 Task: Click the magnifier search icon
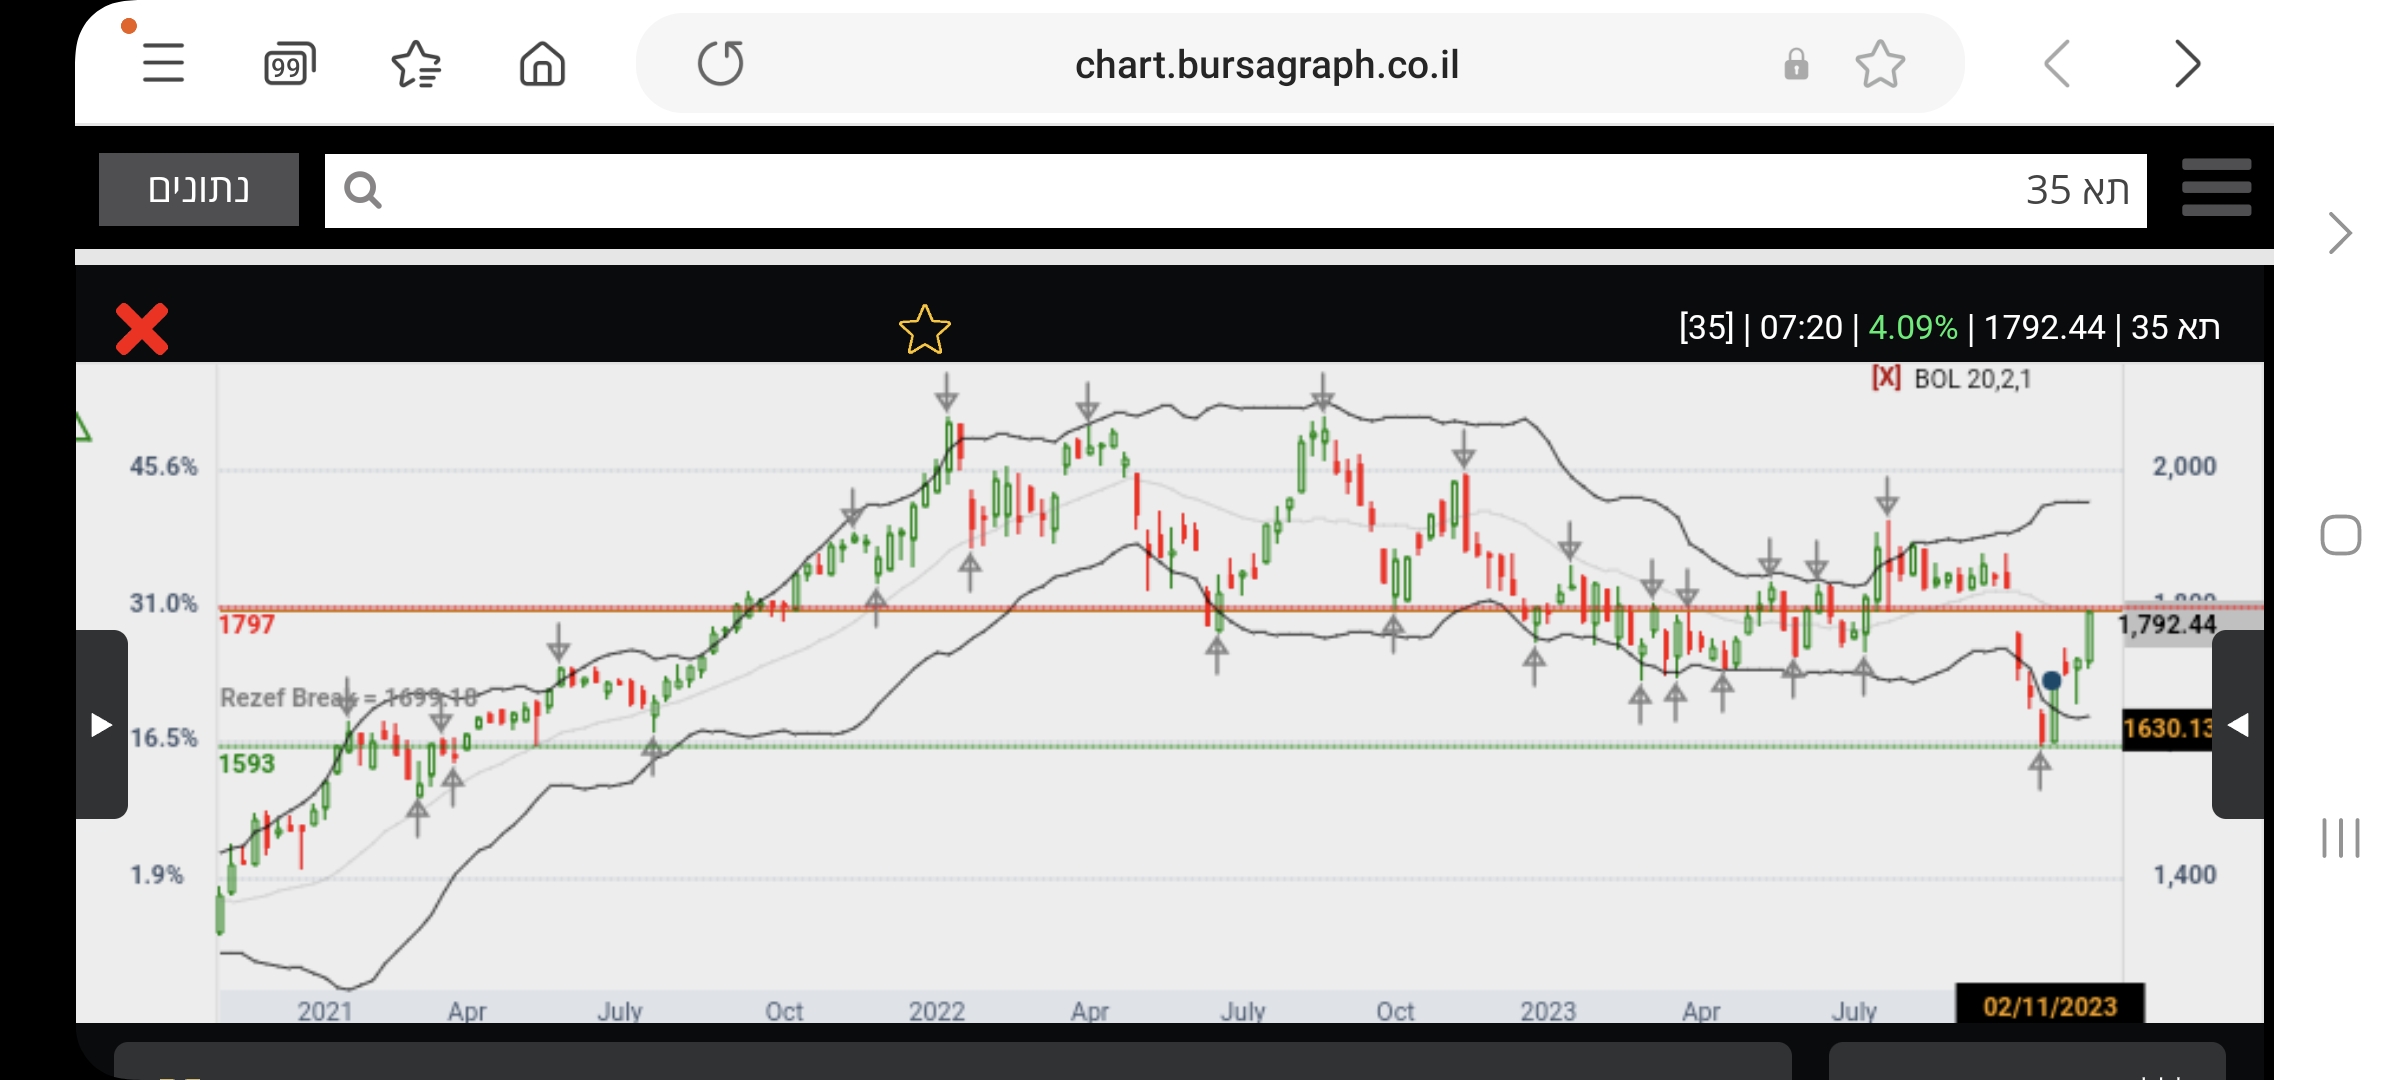tap(362, 190)
